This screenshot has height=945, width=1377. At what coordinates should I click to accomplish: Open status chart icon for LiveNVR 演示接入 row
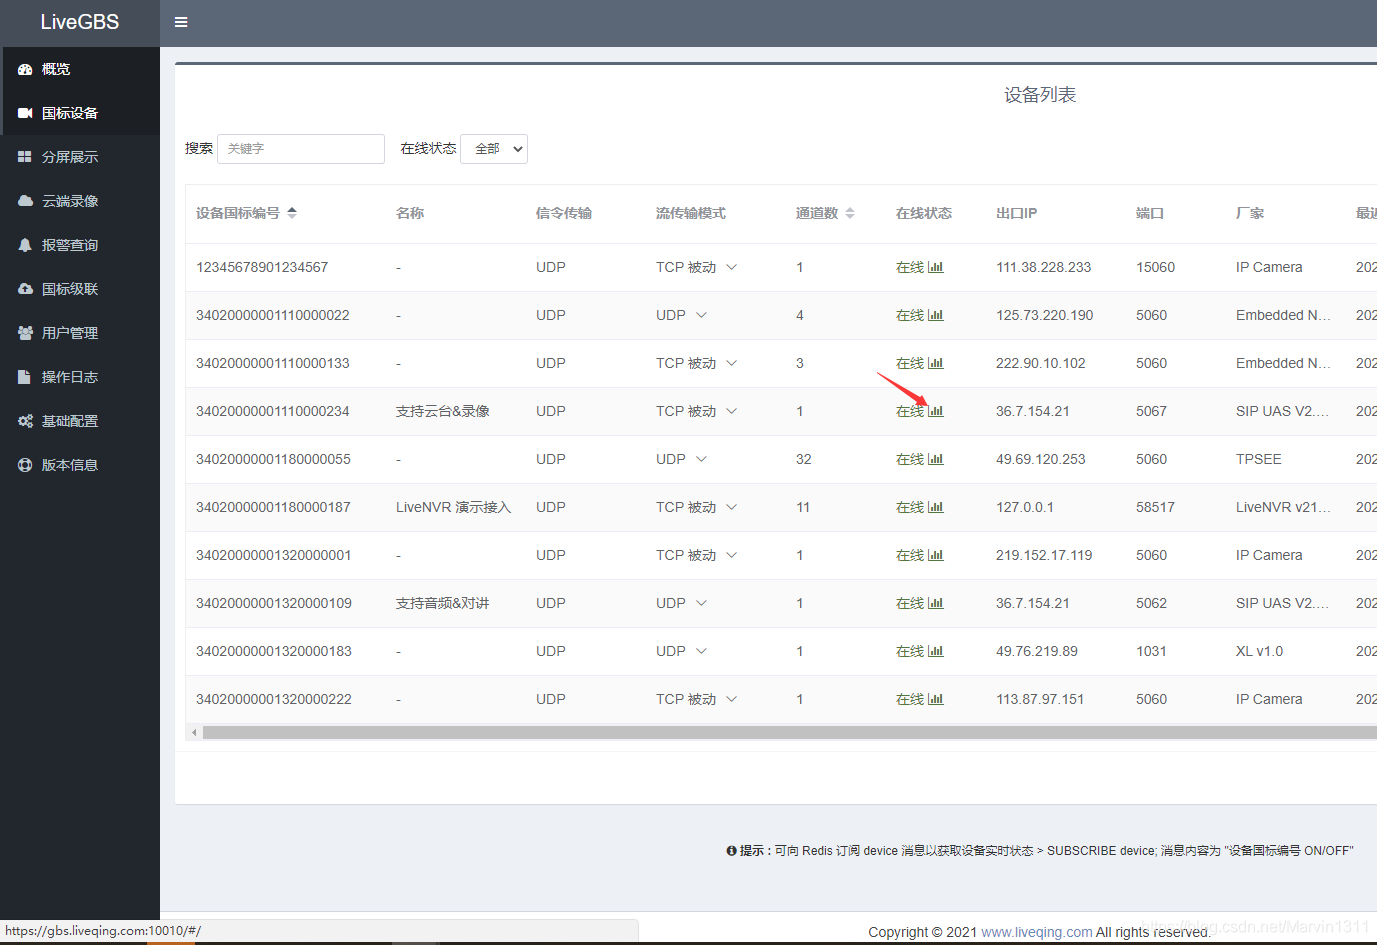pyautogui.click(x=936, y=507)
